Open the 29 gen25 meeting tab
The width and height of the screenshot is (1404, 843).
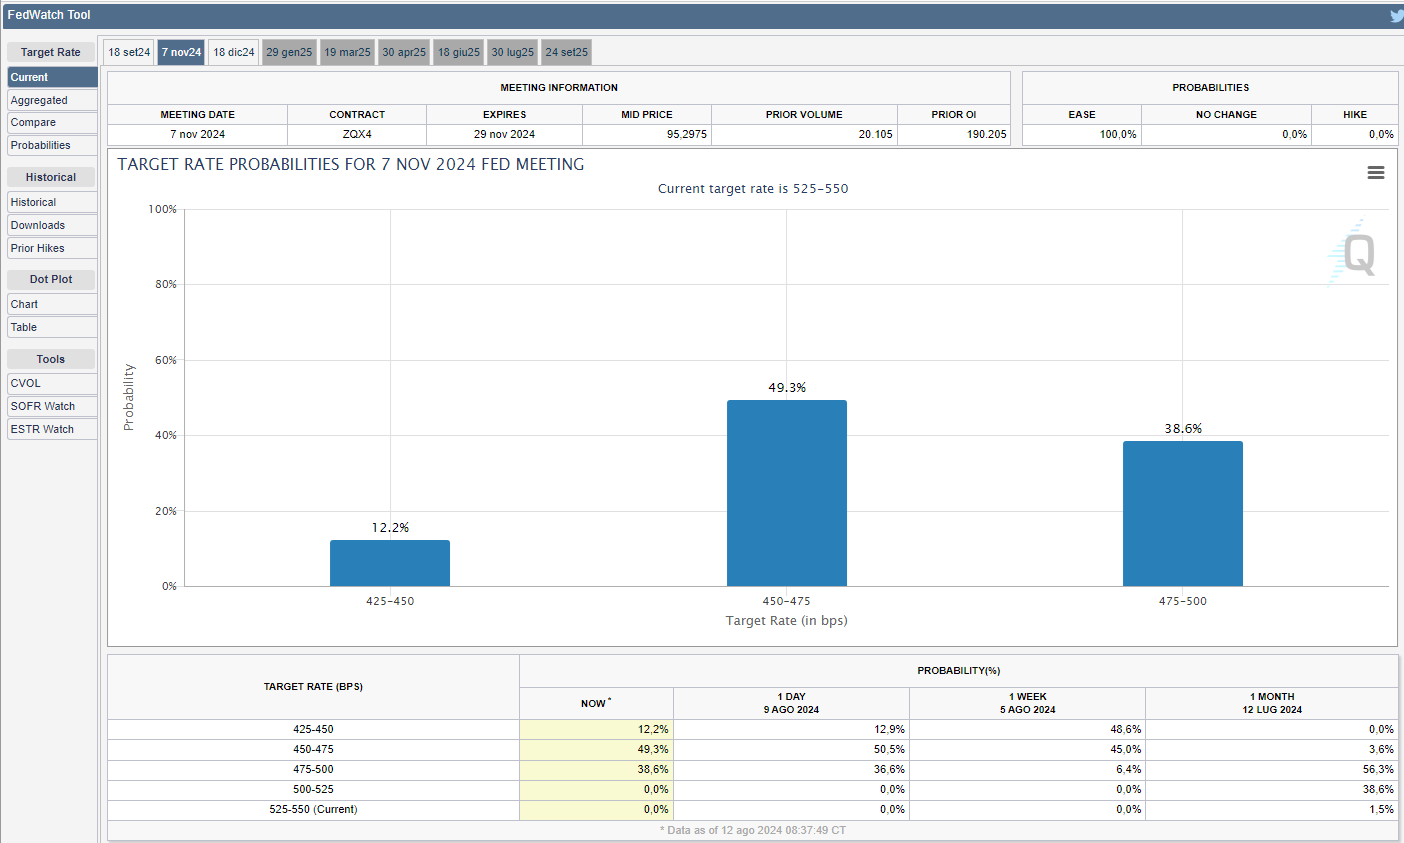coord(289,52)
